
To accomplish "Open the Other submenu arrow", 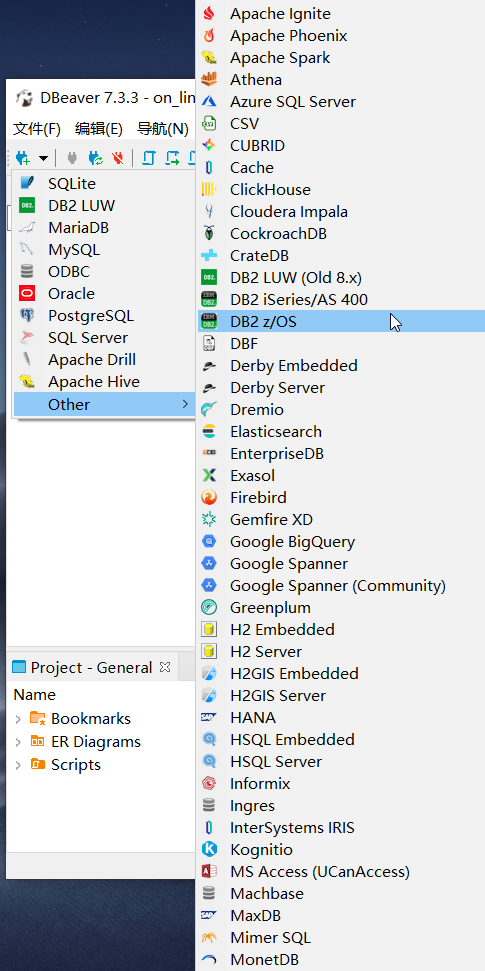I will point(185,404).
